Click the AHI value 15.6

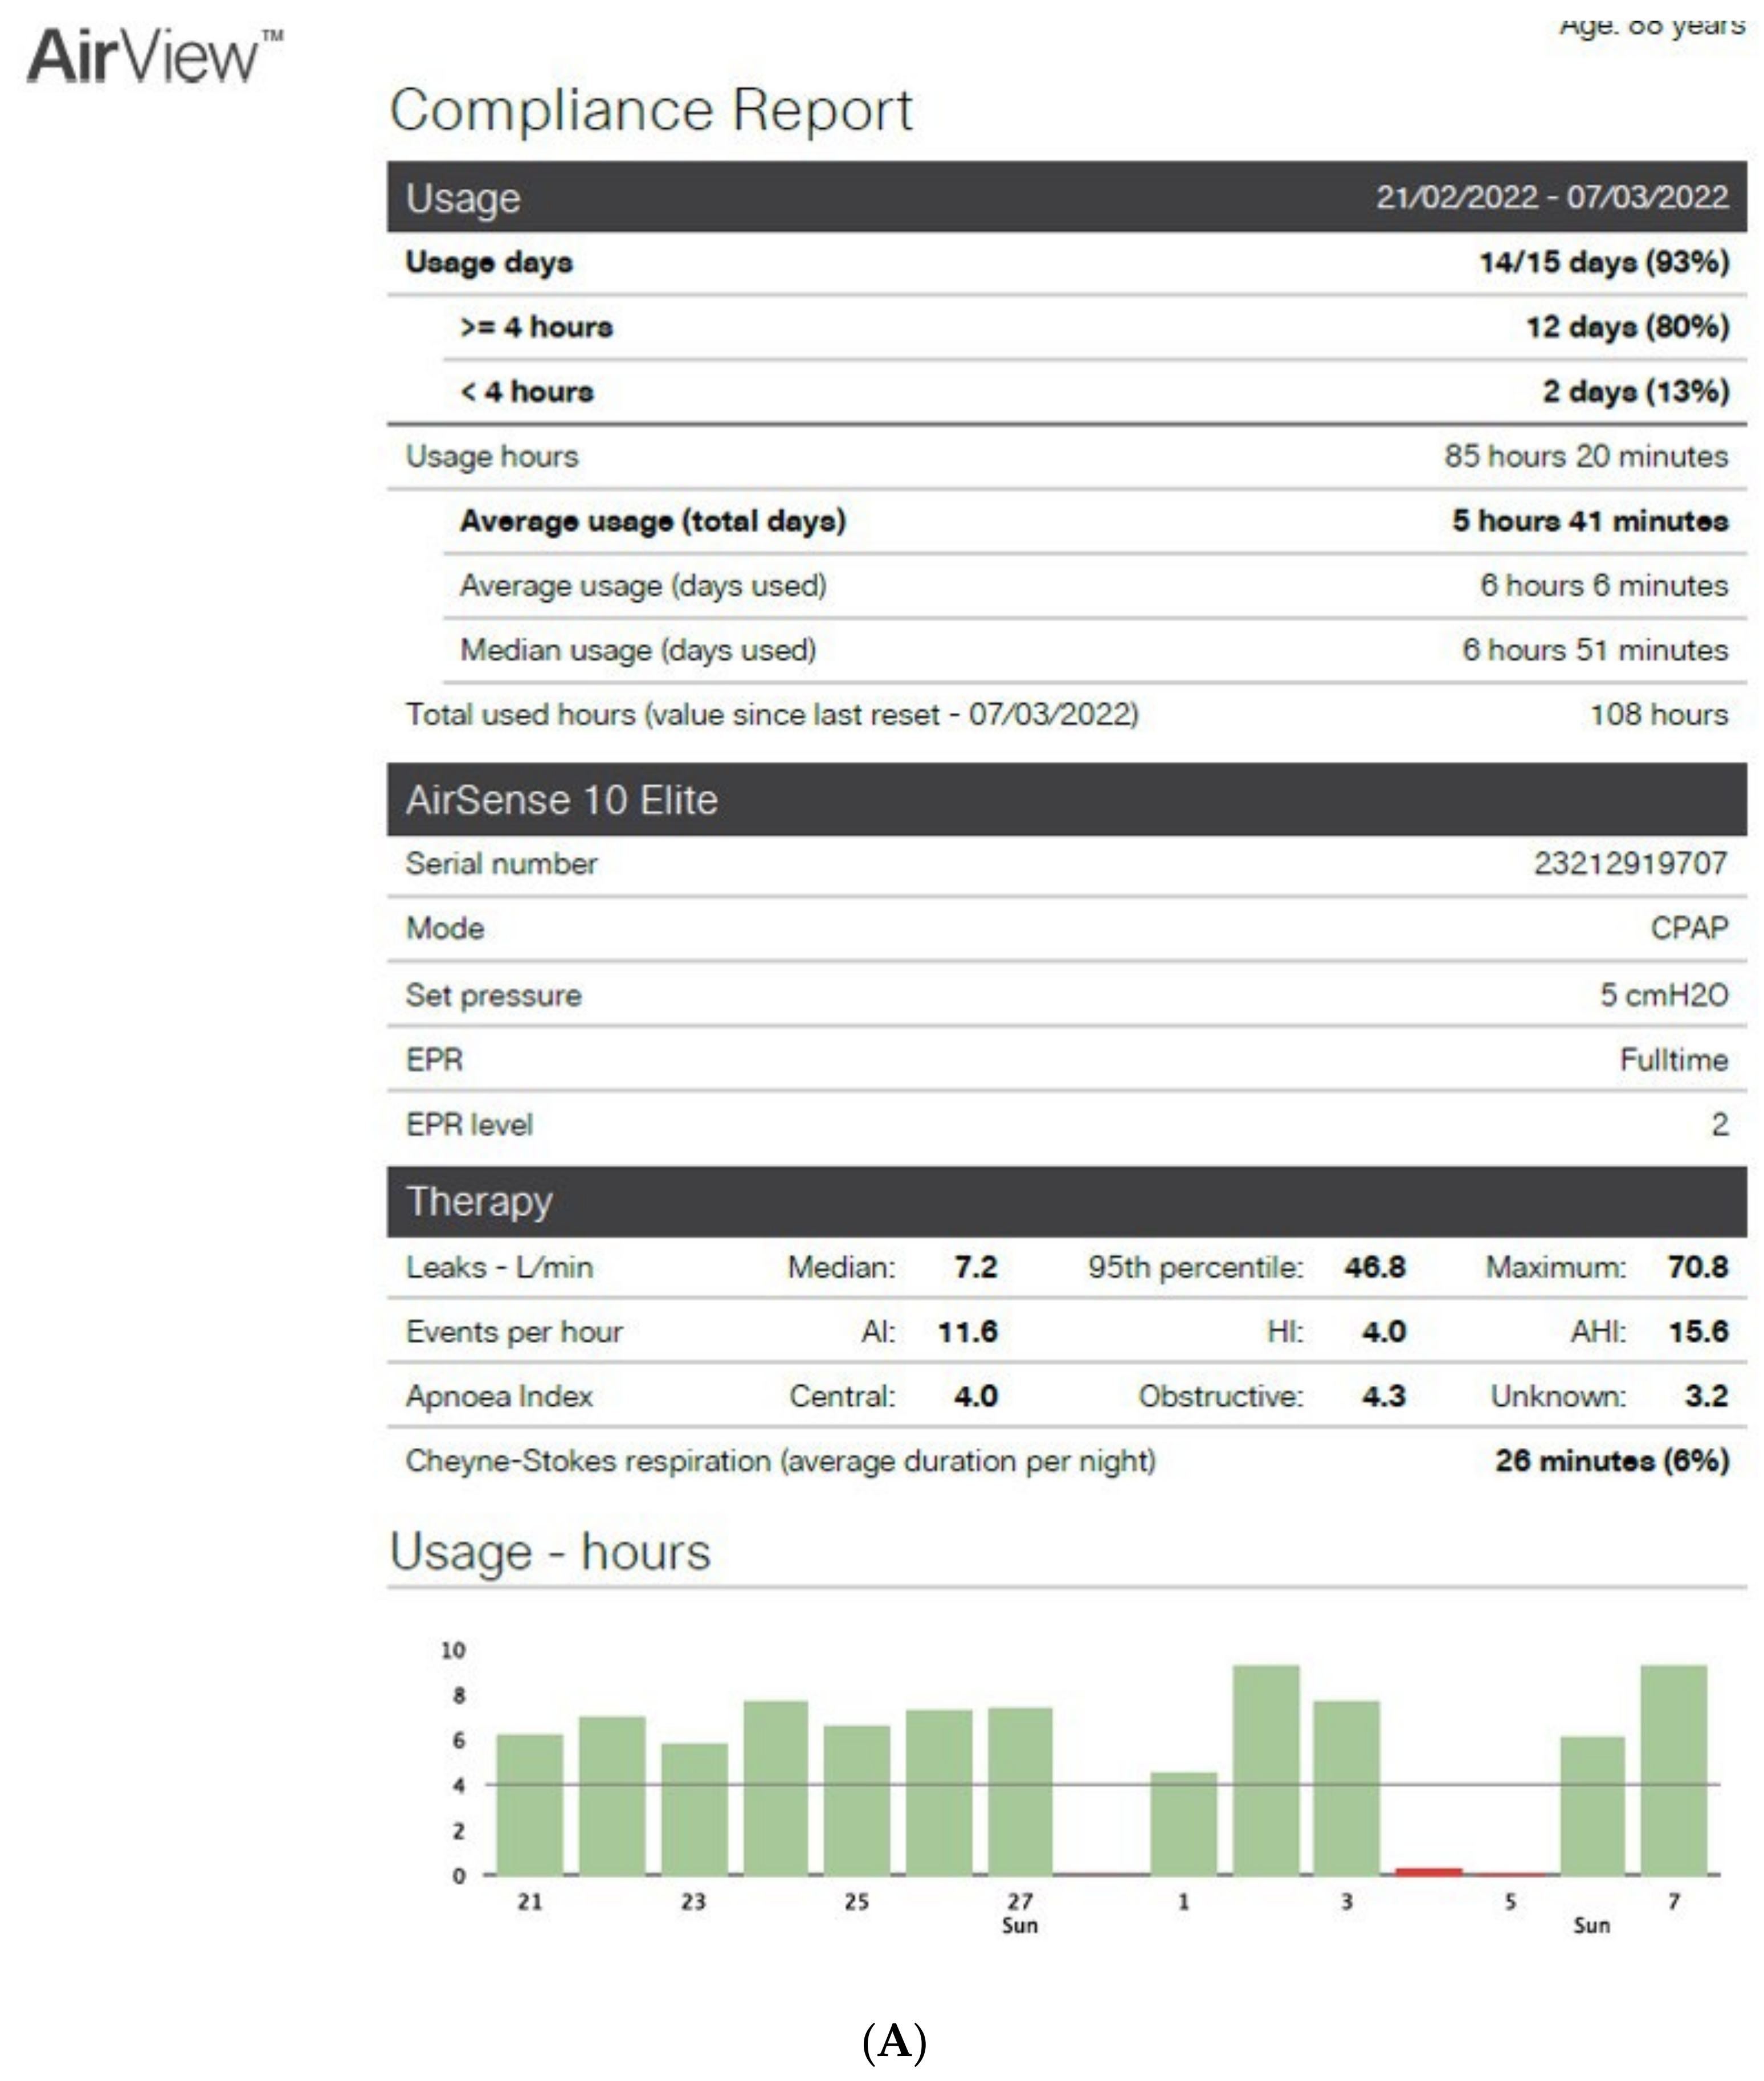click(x=1698, y=1331)
